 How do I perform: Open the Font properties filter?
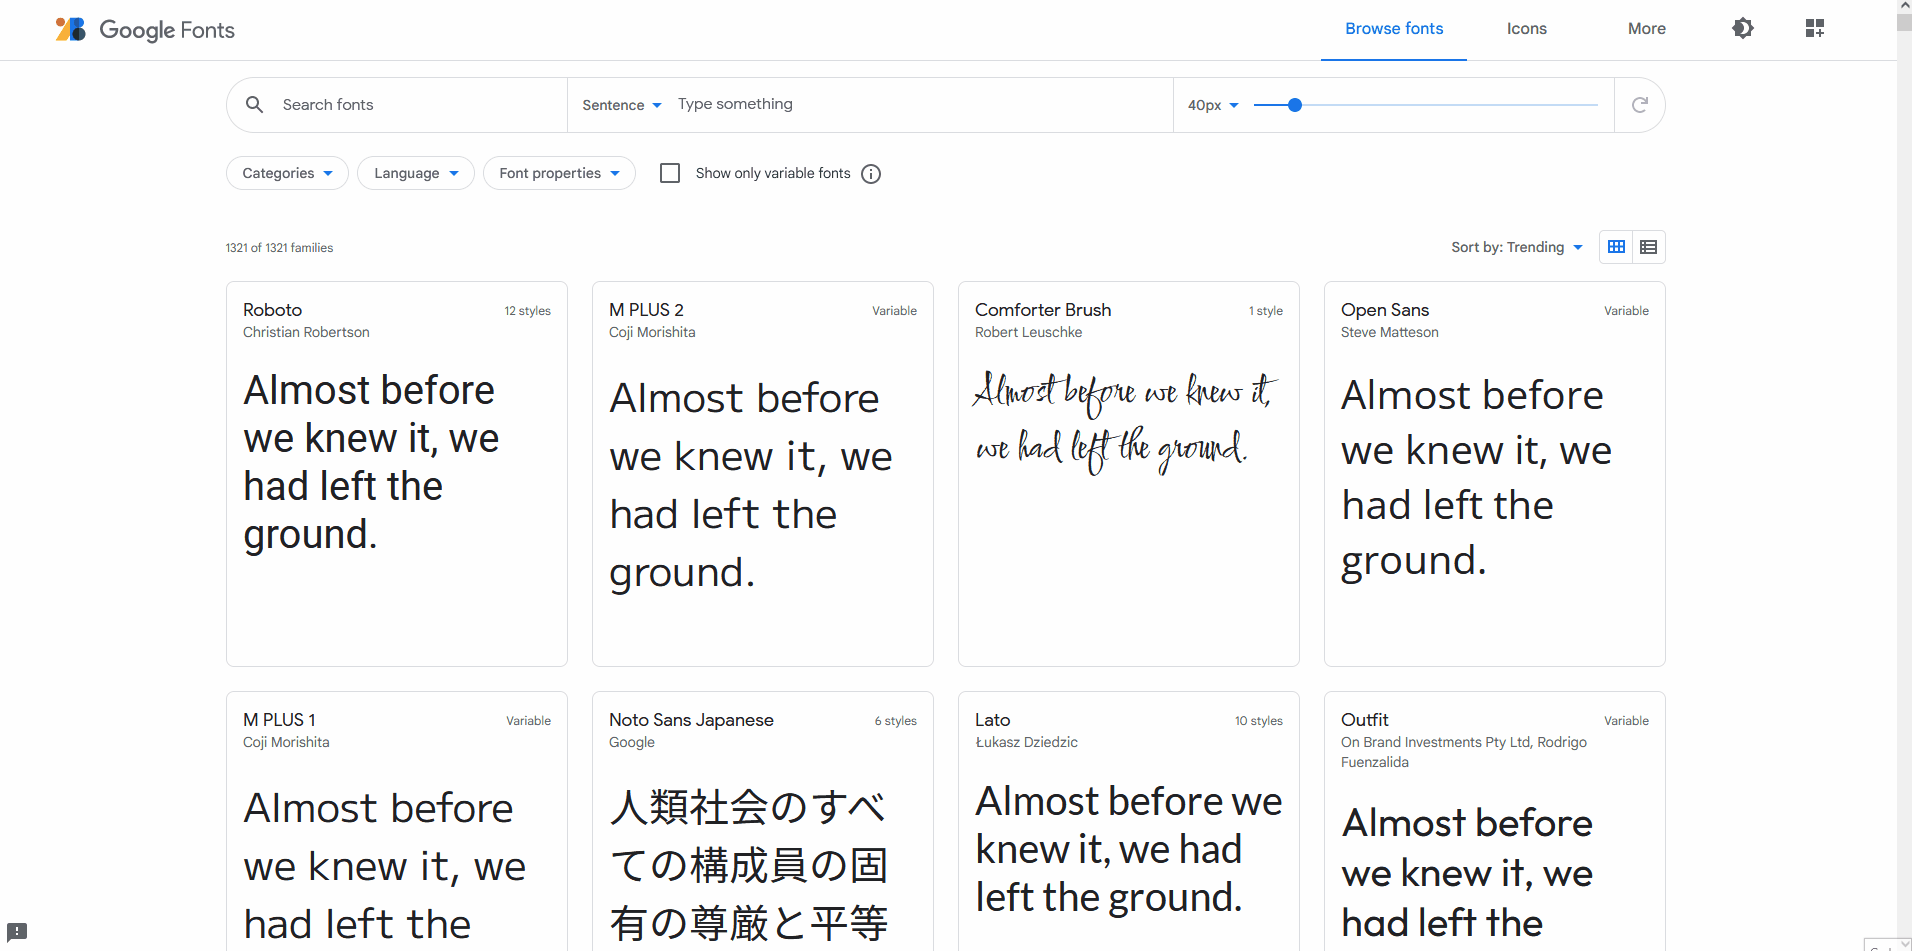(x=558, y=172)
